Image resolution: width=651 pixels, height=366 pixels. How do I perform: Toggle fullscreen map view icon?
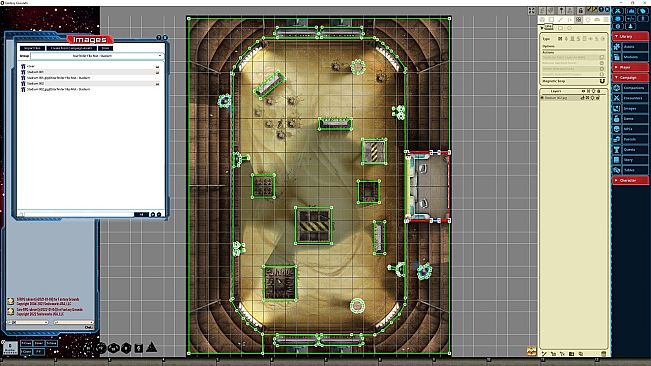click(x=531, y=11)
